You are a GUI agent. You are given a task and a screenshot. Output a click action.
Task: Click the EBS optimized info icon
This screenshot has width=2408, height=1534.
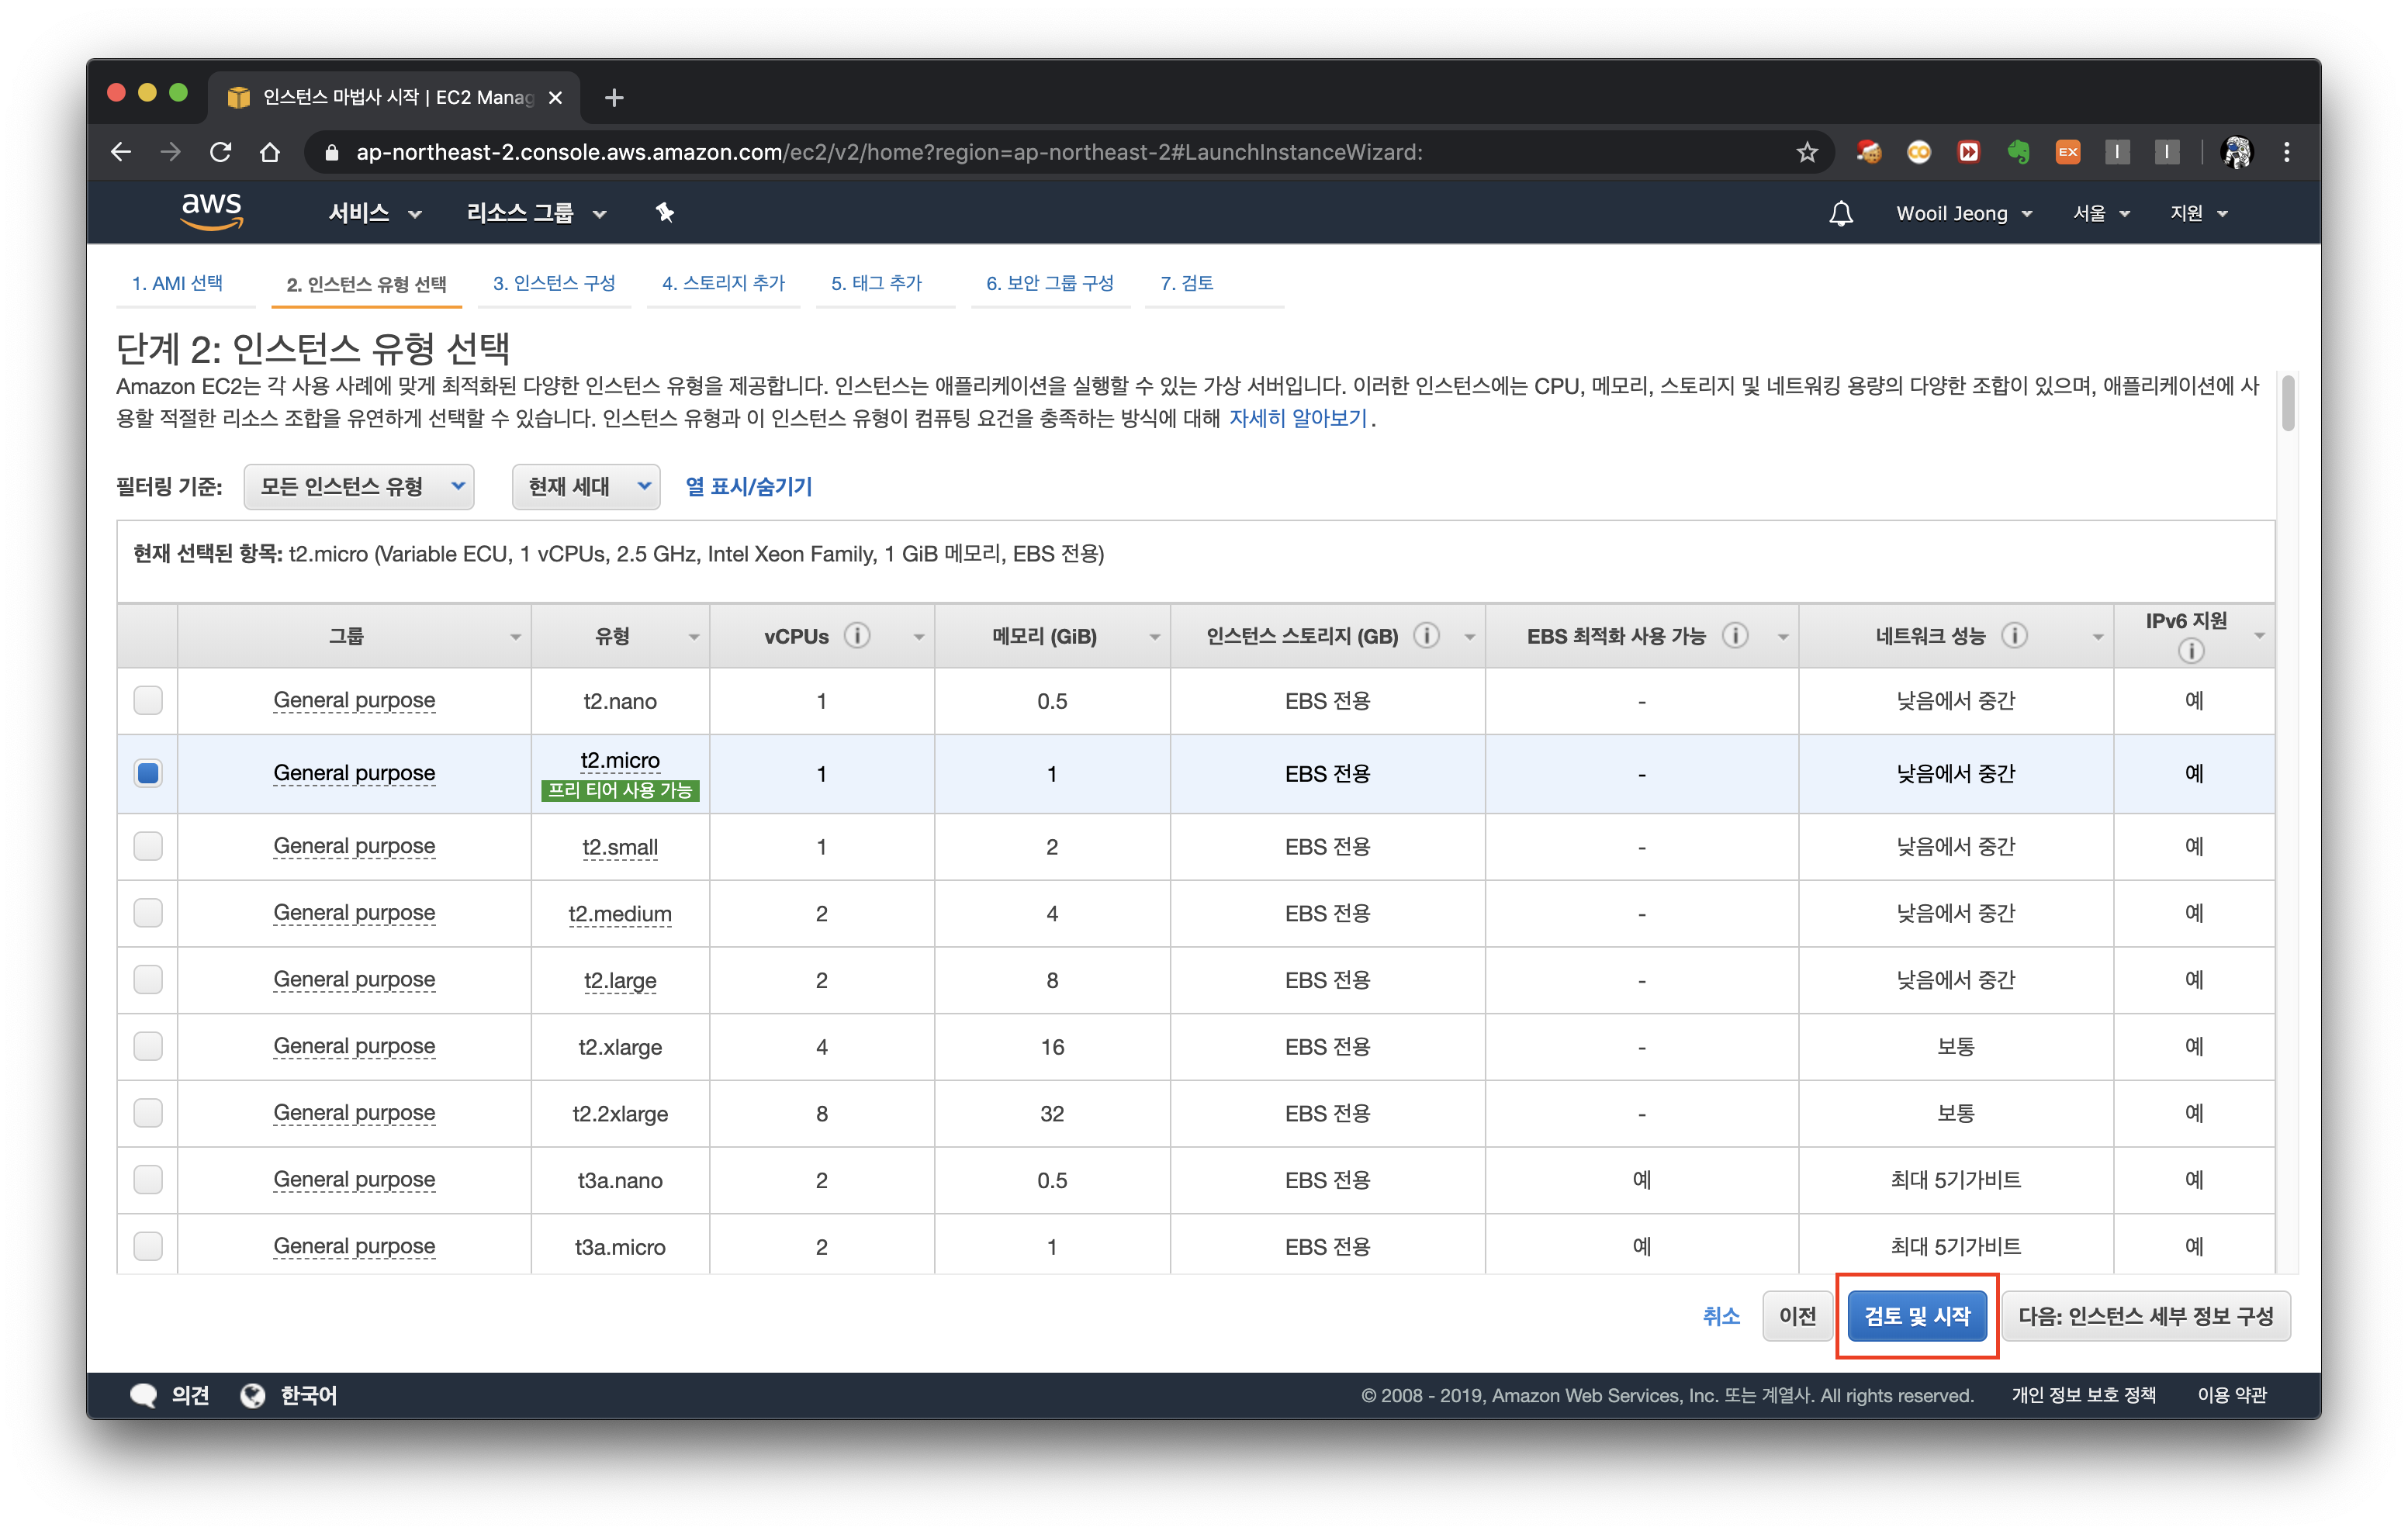(1736, 636)
